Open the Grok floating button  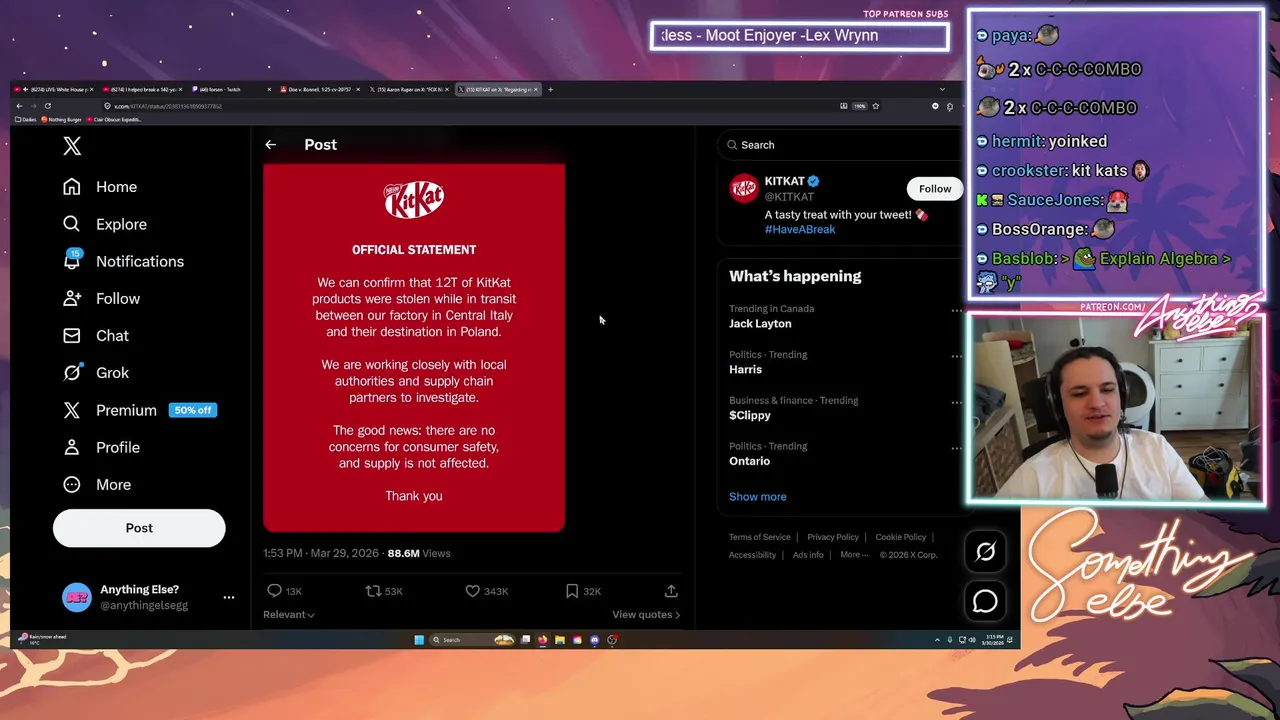[985, 551]
